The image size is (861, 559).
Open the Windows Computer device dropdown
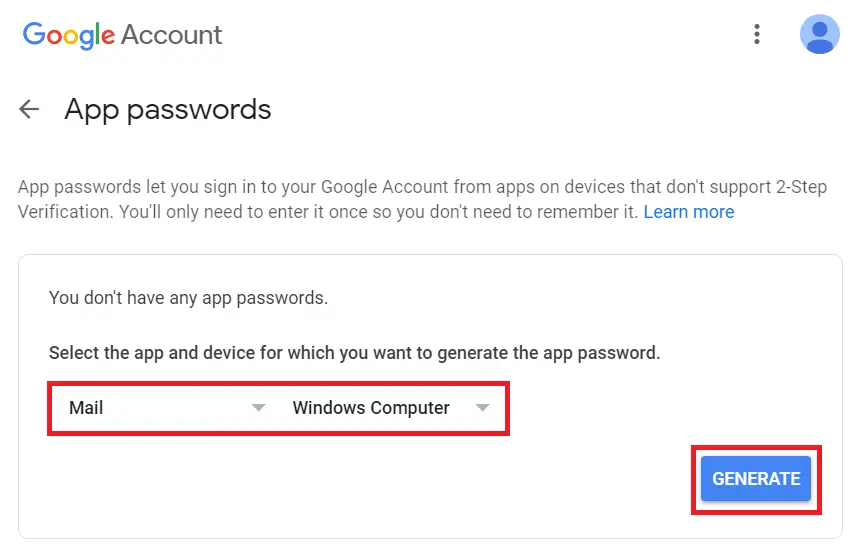[x=391, y=407]
